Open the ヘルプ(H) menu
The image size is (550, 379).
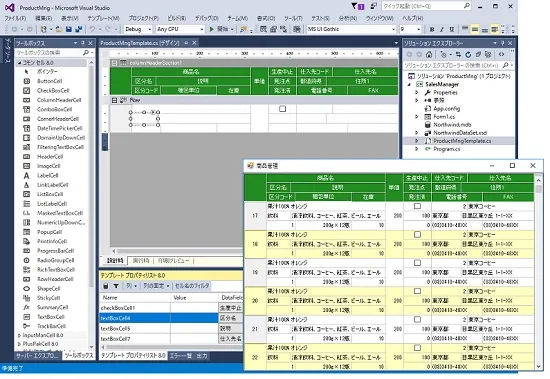(412, 18)
